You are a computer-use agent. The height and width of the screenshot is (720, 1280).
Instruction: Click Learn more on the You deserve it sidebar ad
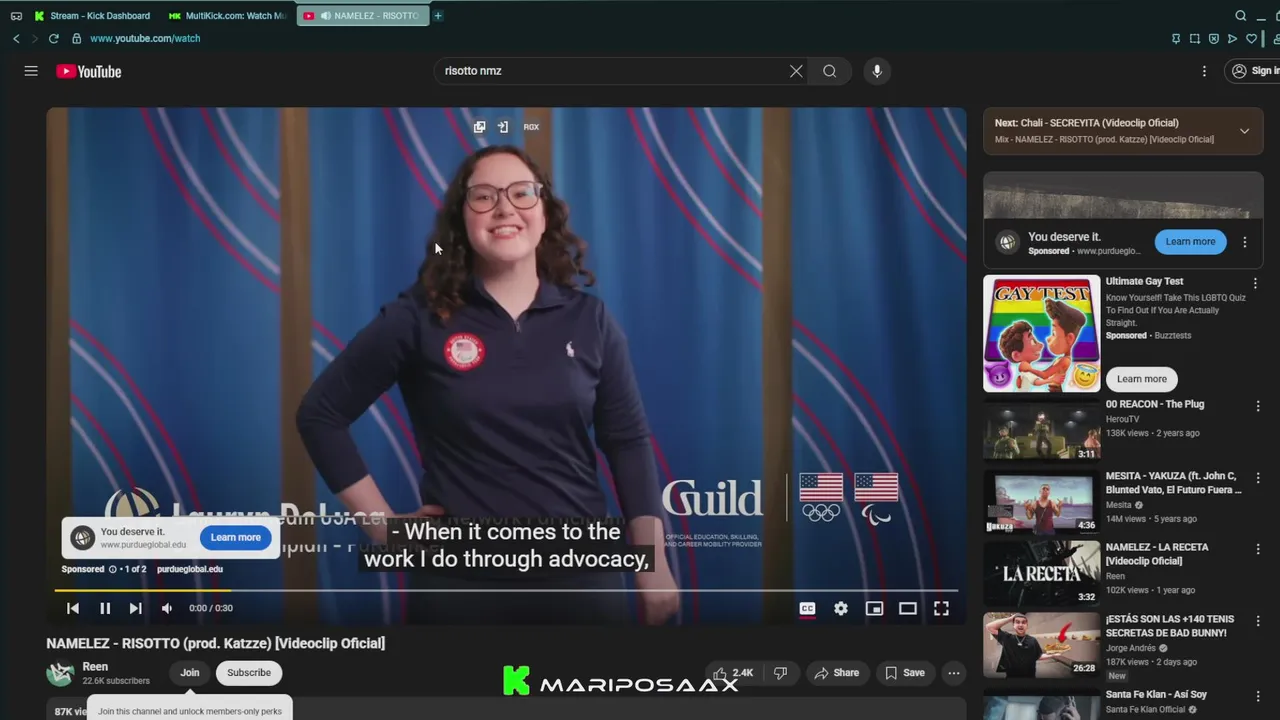click(1190, 241)
